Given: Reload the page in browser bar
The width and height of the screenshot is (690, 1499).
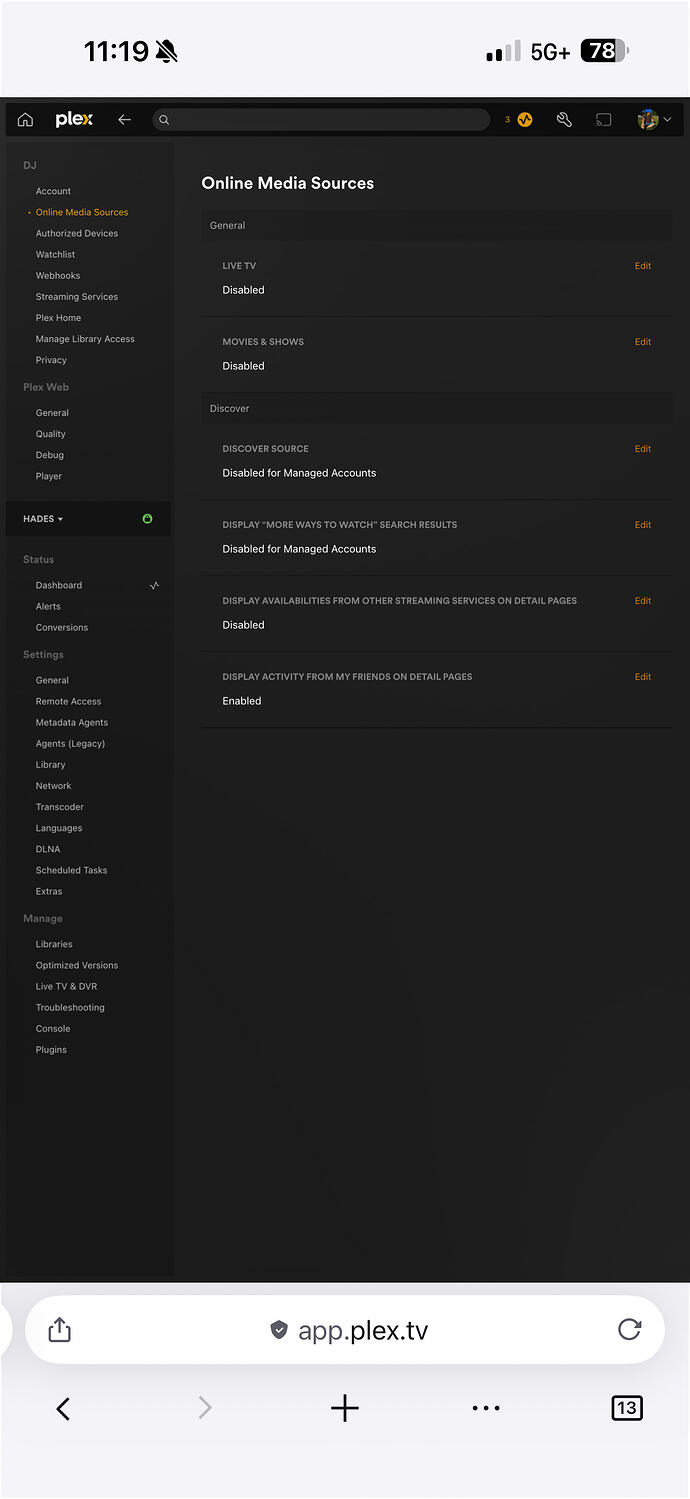Looking at the screenshot, I should coord(629,1329).
